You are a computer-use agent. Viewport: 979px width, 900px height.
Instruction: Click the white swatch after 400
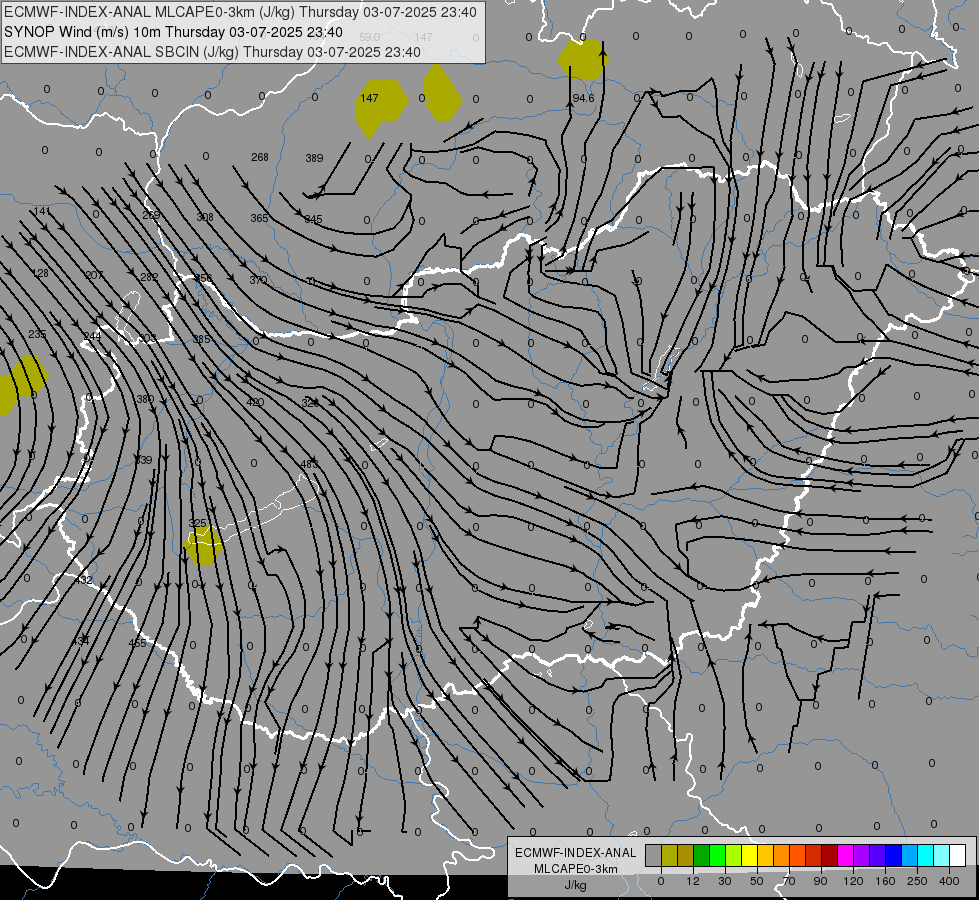click(957, 855)
